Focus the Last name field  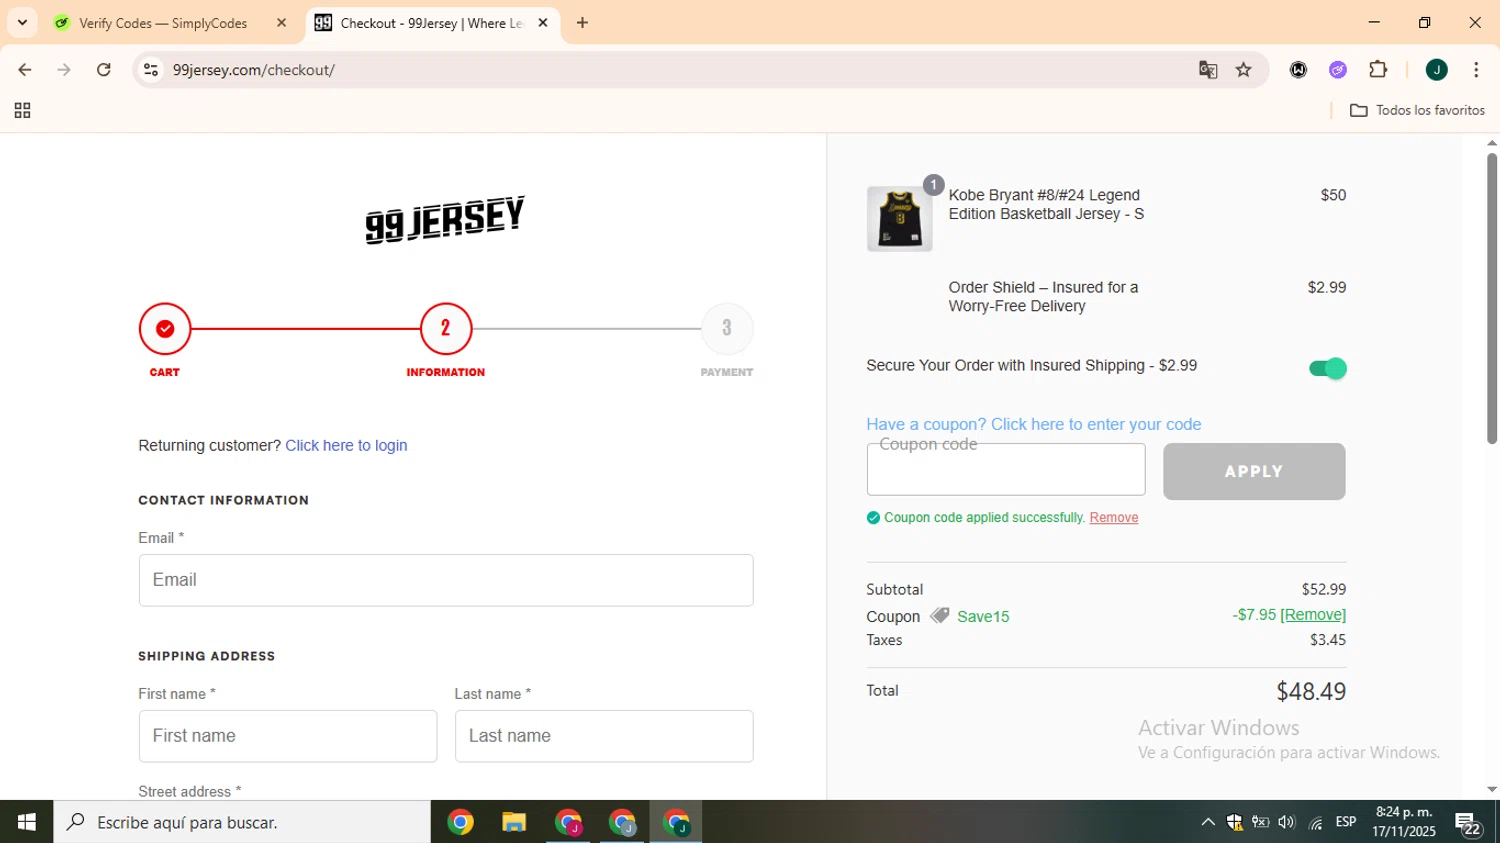point(604,736)
